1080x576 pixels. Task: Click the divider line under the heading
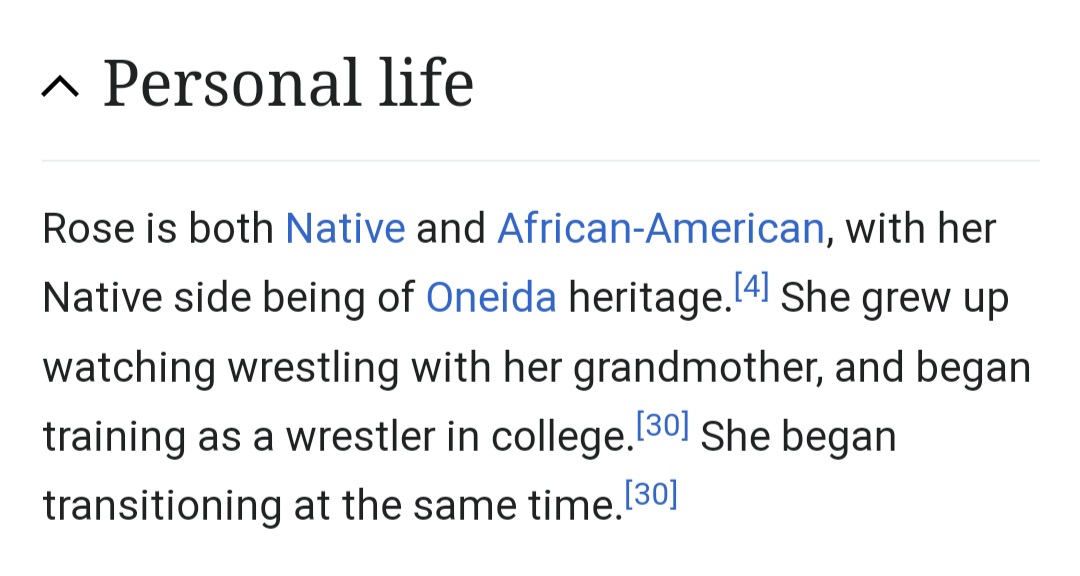click(x=540, y=160)
